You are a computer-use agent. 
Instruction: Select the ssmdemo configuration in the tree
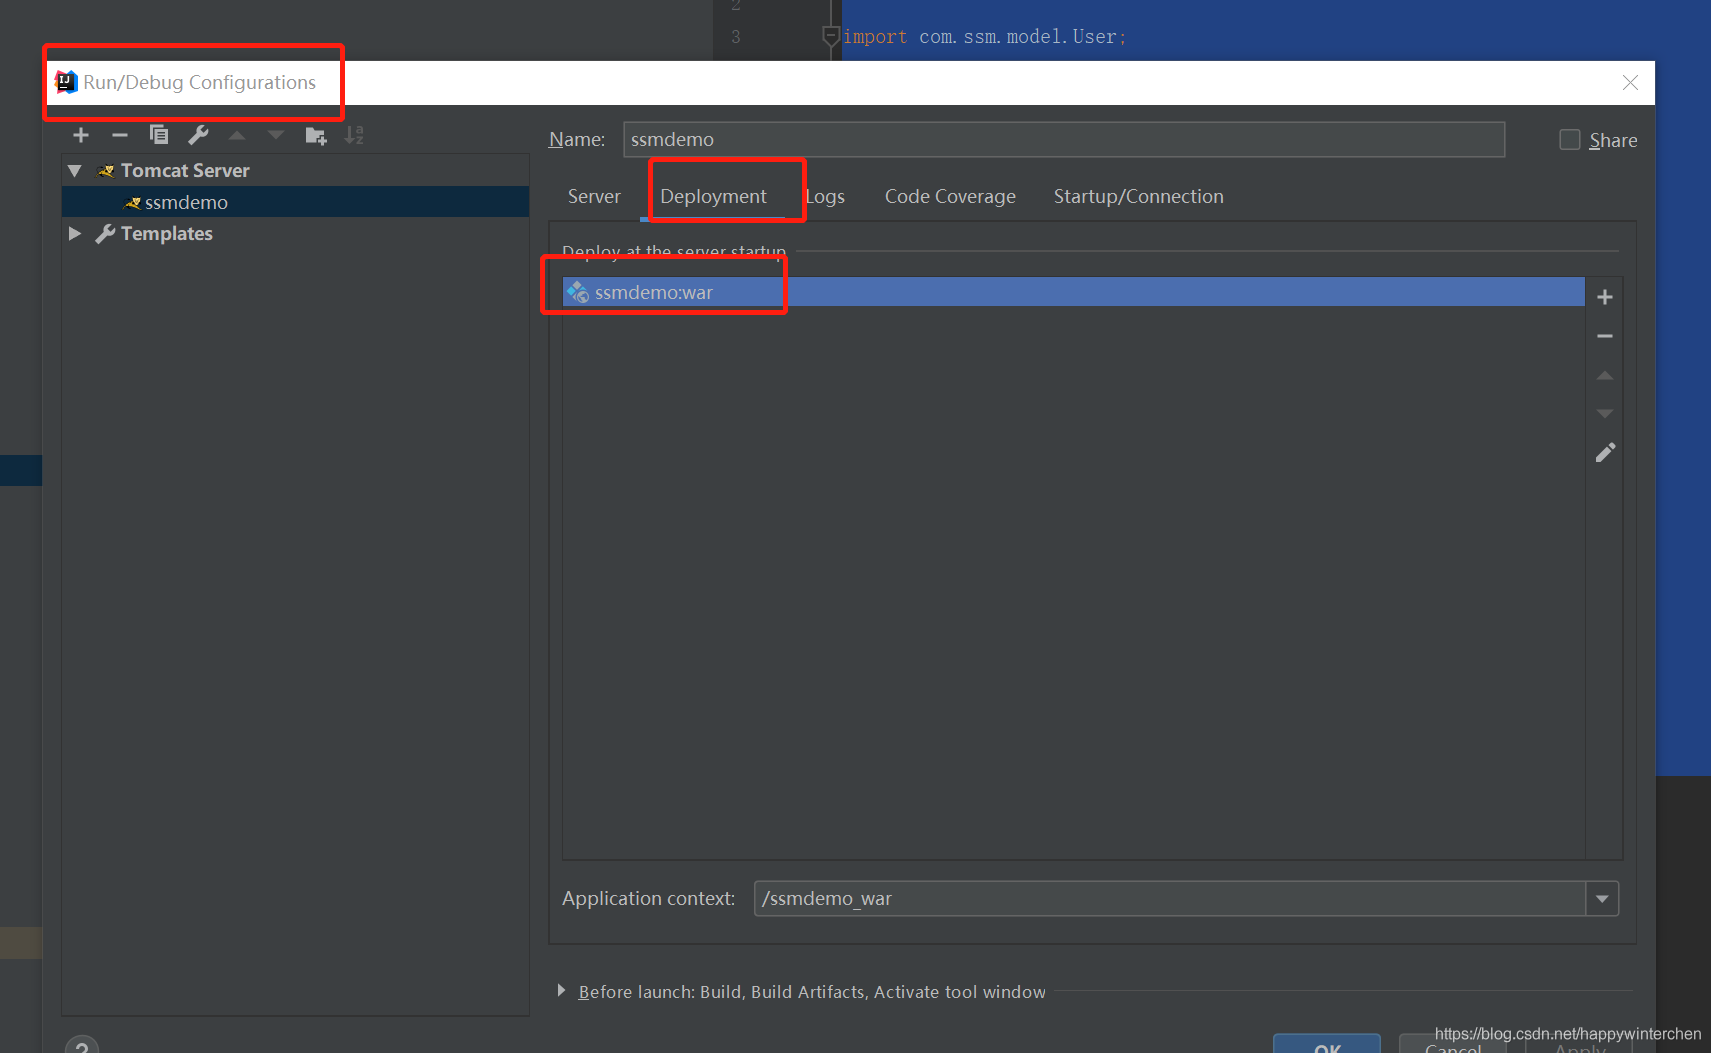coord(295,202)
